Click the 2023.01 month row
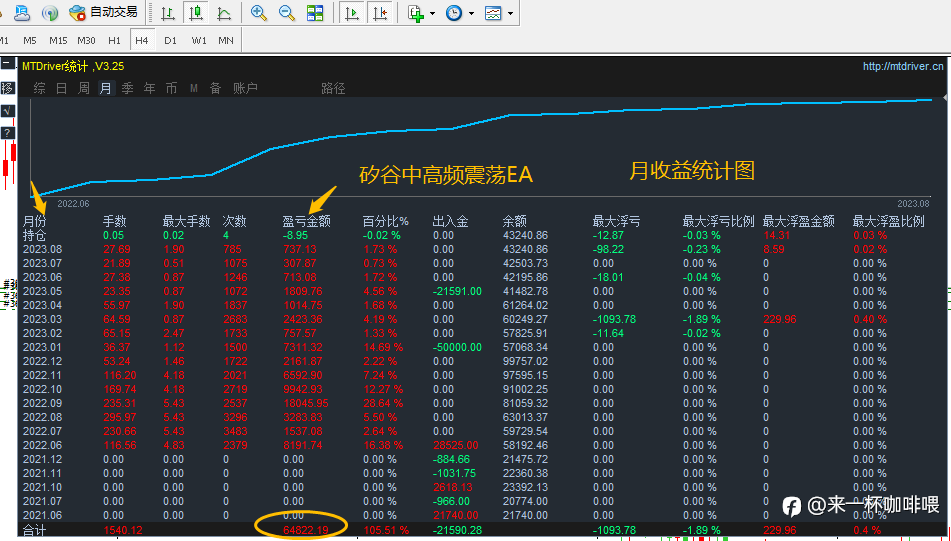Viewport: 951px width, 541px height. click(x=482, y=348)
